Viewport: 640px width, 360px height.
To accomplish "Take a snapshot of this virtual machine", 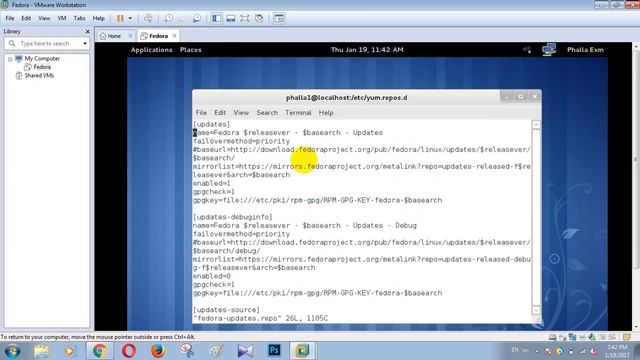I will point(169,18).
